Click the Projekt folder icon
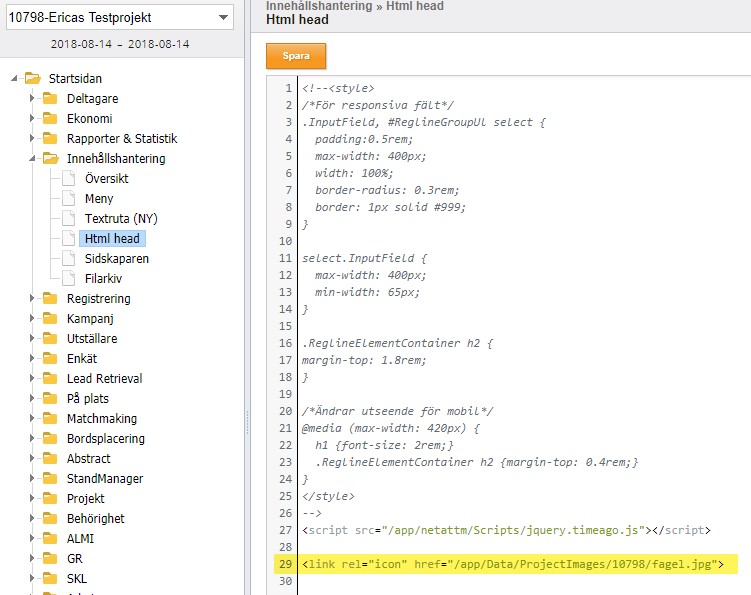 50,498
